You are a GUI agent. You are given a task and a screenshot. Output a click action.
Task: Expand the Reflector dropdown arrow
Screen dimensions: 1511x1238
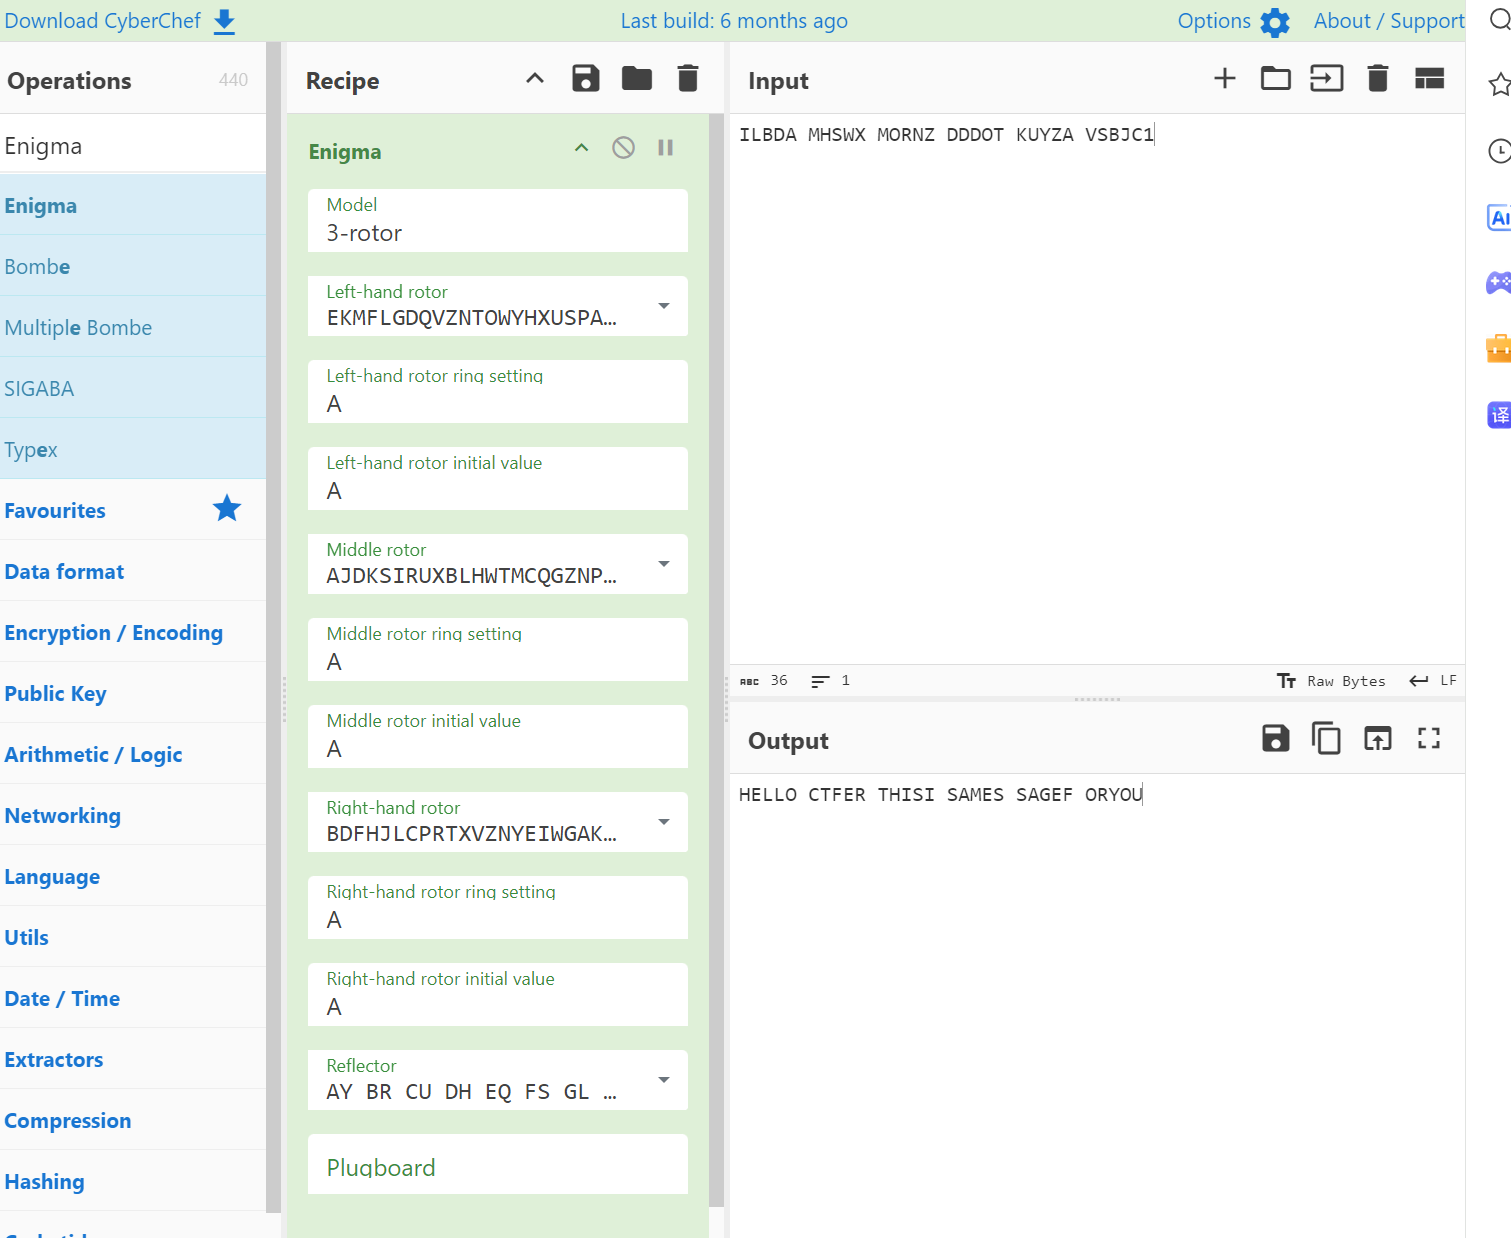click(x=664, y=1080)
